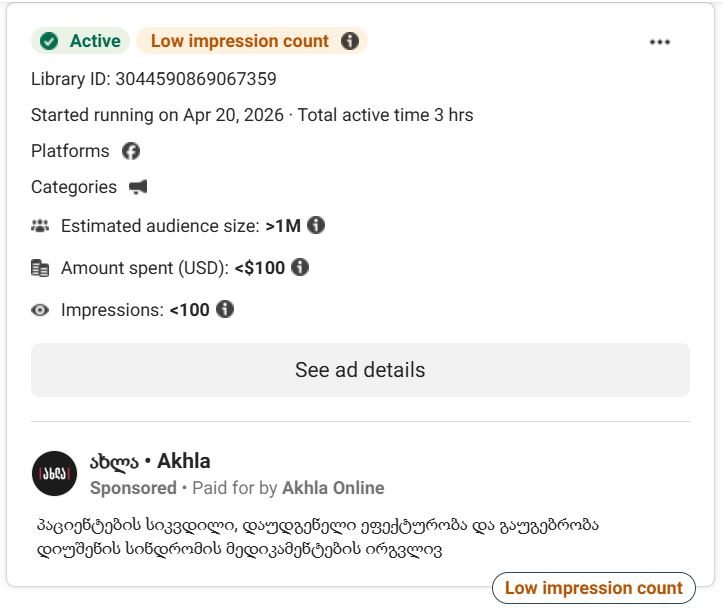Click info icon next to audience size
Viewport: 722px width, 615px height.
pyautogui.click(x=316, y=226)
